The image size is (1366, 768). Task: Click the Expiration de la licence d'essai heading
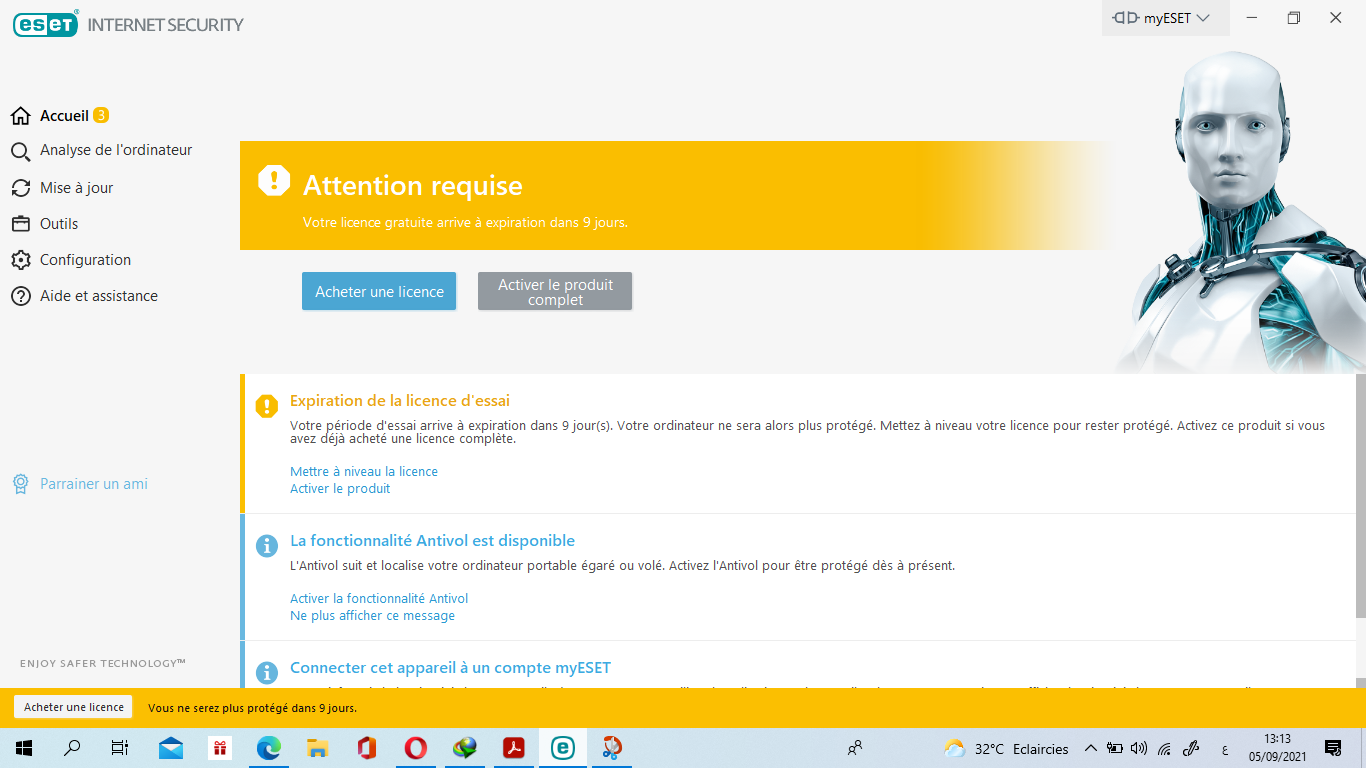click(x=400, y=401)
